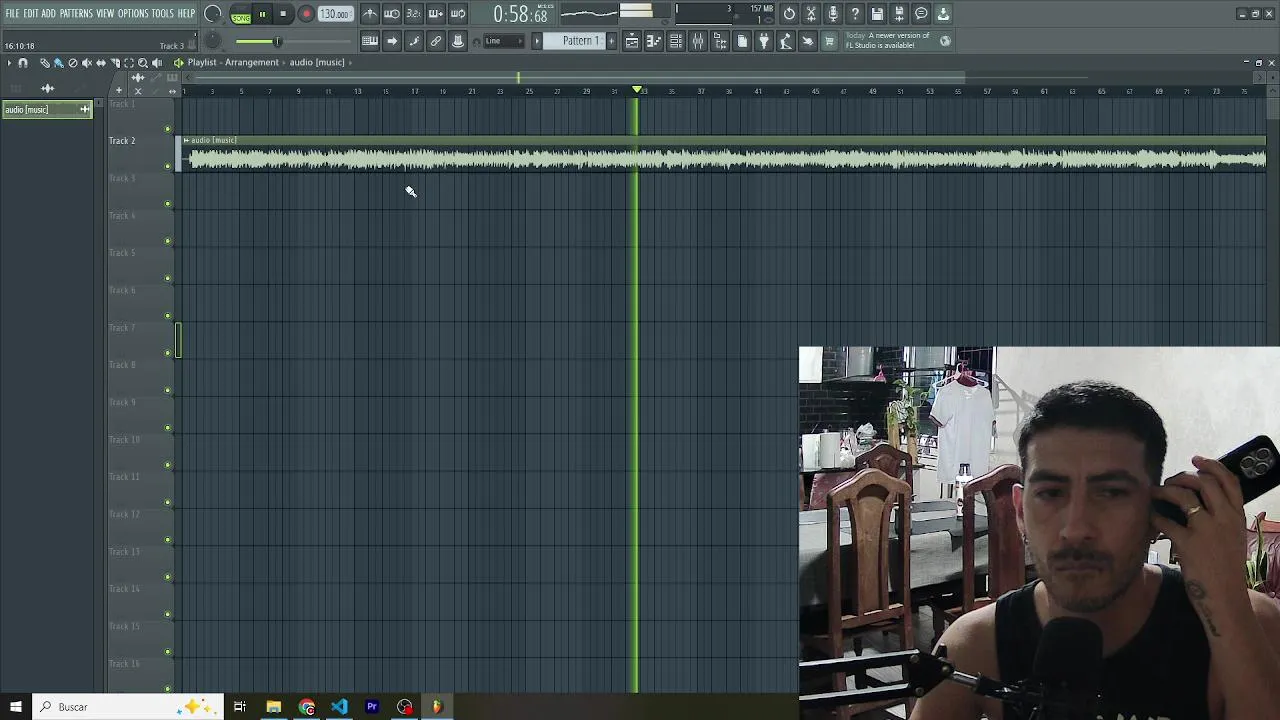Viewport: 1280px width, 720px height.
Task: Open the HELP menu
Action: pos(187,13)
